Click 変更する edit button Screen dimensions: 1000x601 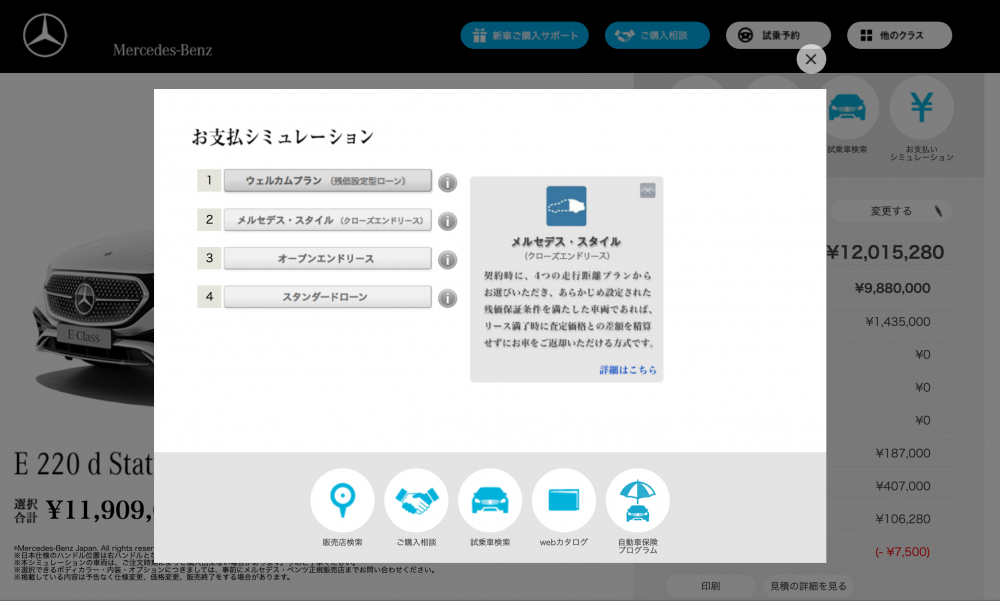coord(891,211)
